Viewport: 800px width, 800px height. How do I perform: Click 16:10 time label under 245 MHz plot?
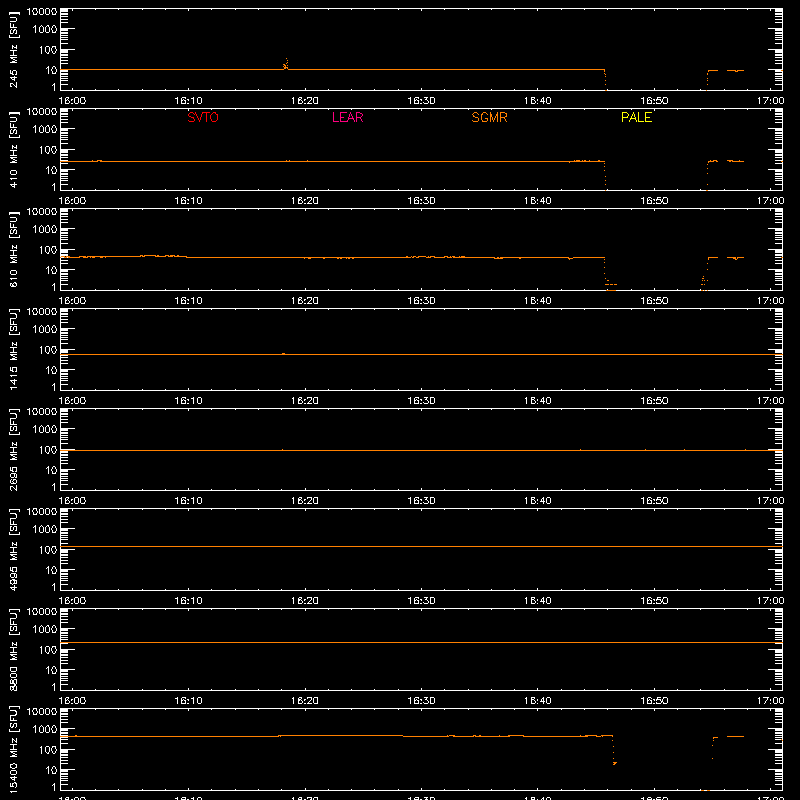pyautogui.click(x=188, y=101)
